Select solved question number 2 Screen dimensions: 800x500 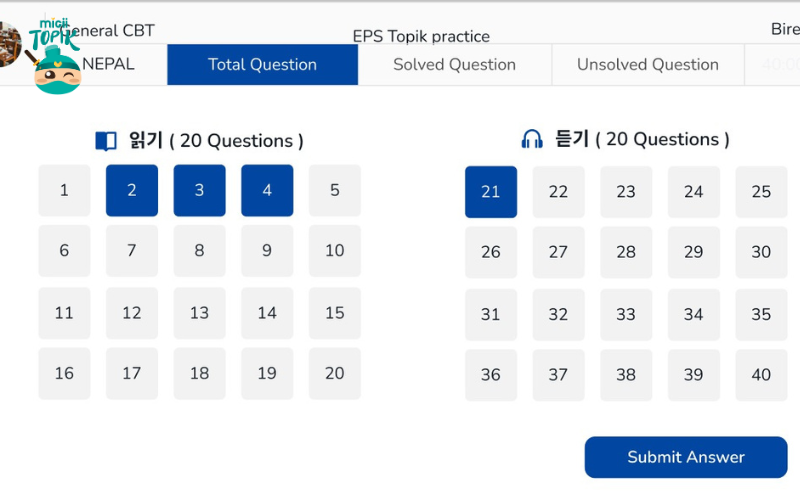pos(132,190)
